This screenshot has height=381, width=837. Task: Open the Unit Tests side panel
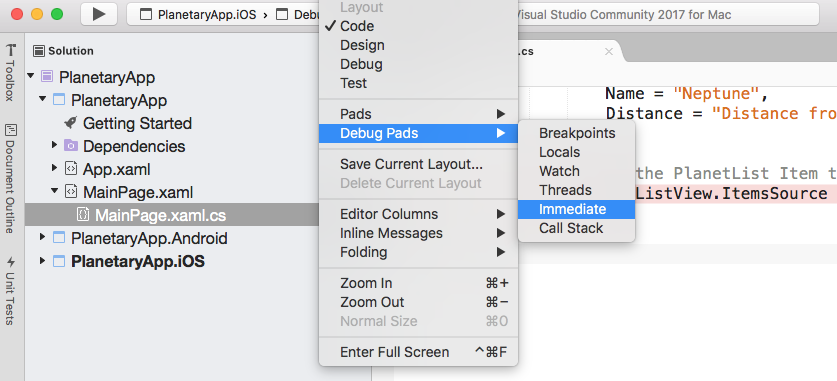tap(10, 291)
